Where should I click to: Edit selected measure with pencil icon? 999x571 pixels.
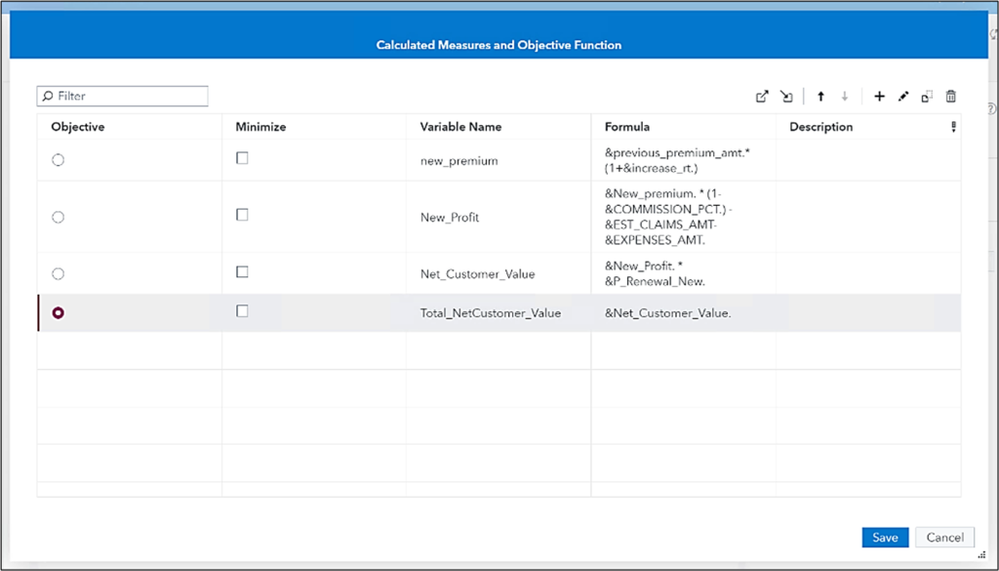coord(903,97)
